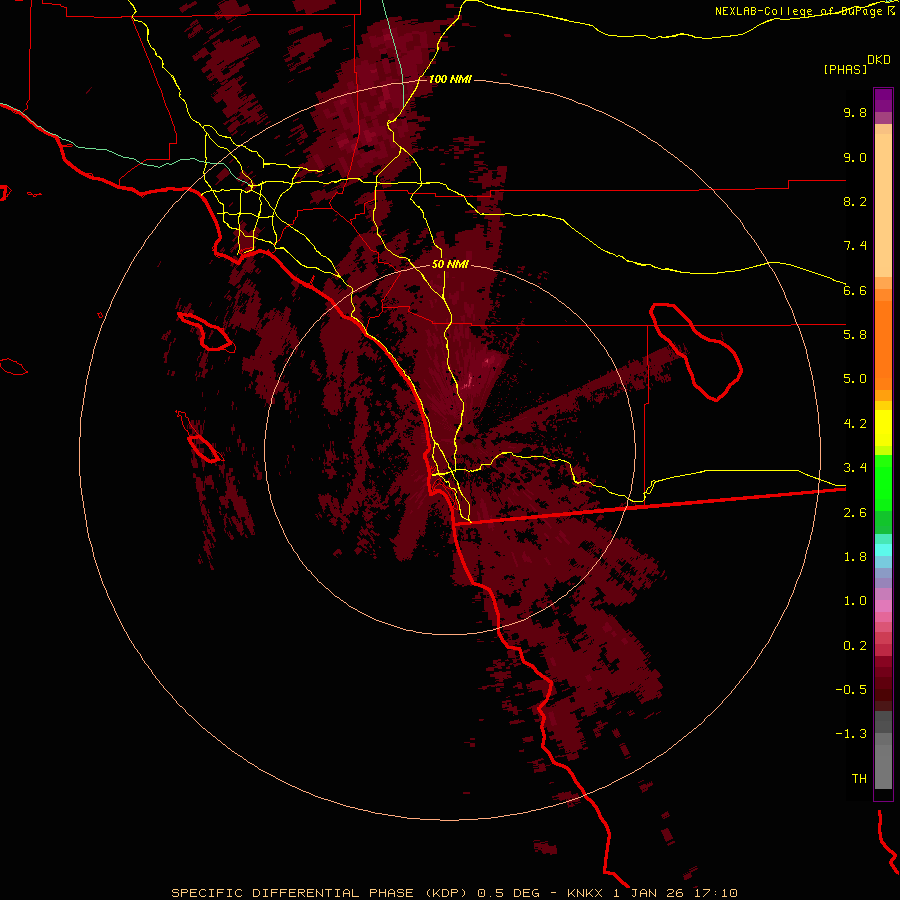Click the DKD label above the color scale
Image resolution: width=900 pixels, height=900 pixels.
879,60
